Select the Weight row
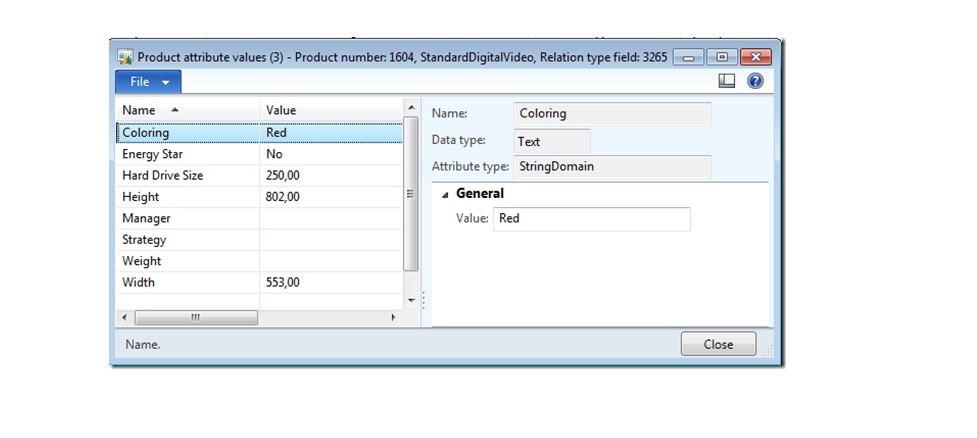Viewport: 977px width, 438px height. click(259, 260)
